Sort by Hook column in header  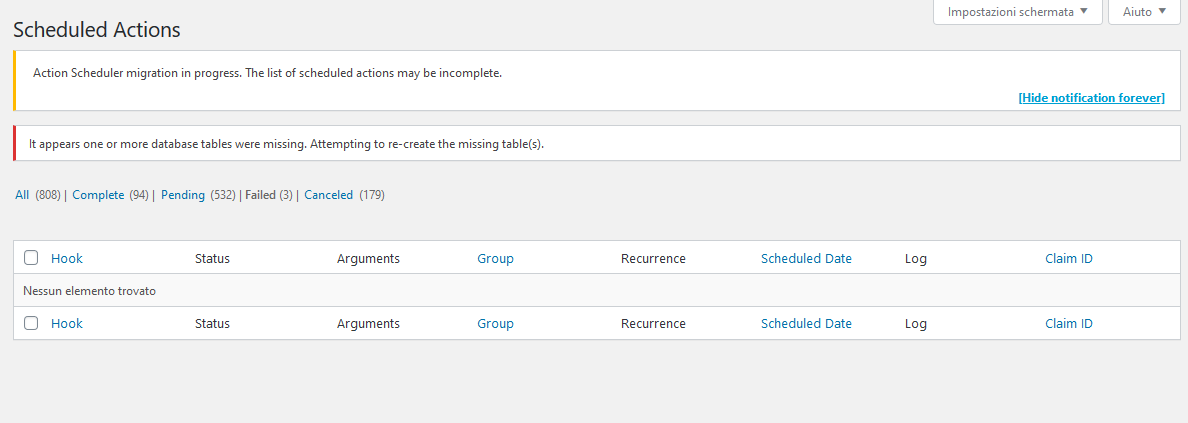tap(67, 259)
